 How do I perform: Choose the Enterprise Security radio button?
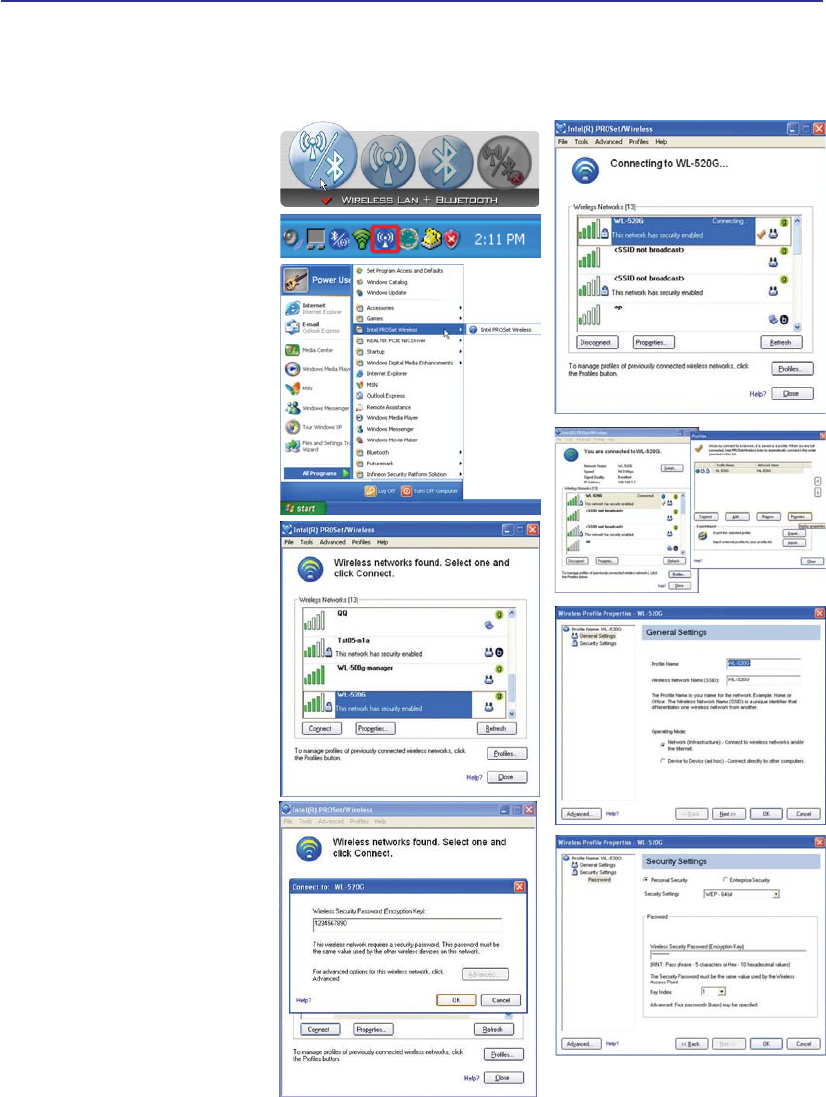click(x=725, y=879)
